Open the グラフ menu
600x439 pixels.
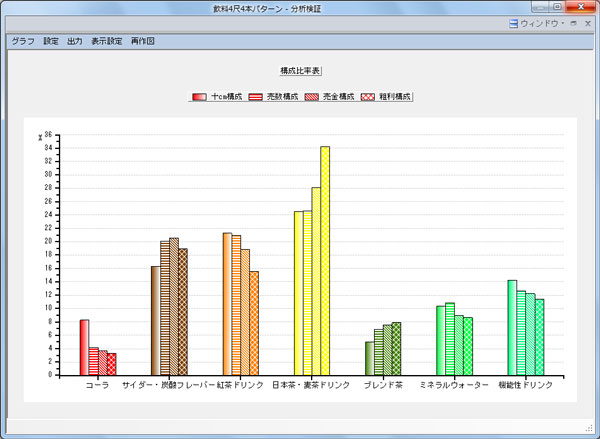click(22, 41)
